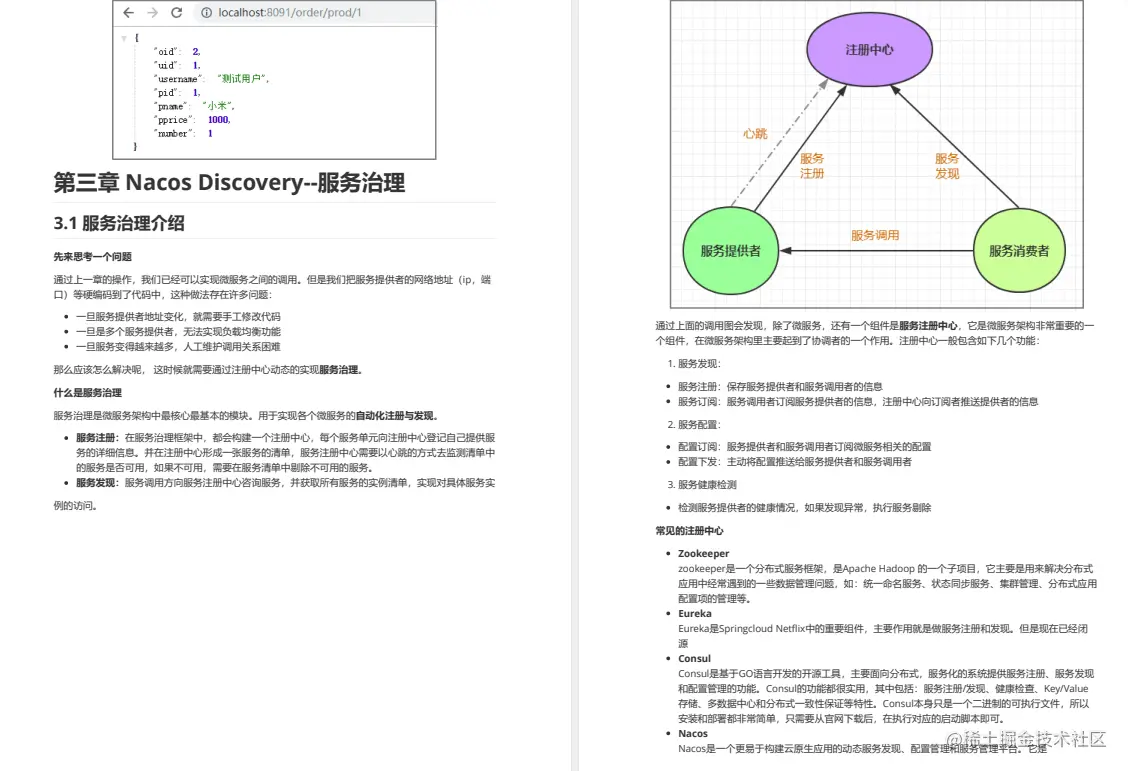
Task: Click heading 第三章 Nacos Discovery--服务治理
Action: tap(229, 184)
